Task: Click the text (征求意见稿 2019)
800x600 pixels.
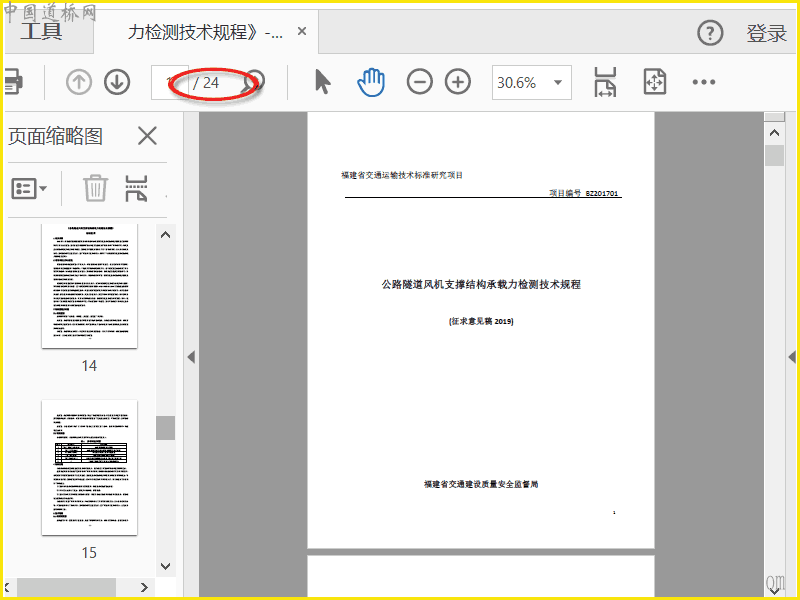Action: tap(481, 321)
